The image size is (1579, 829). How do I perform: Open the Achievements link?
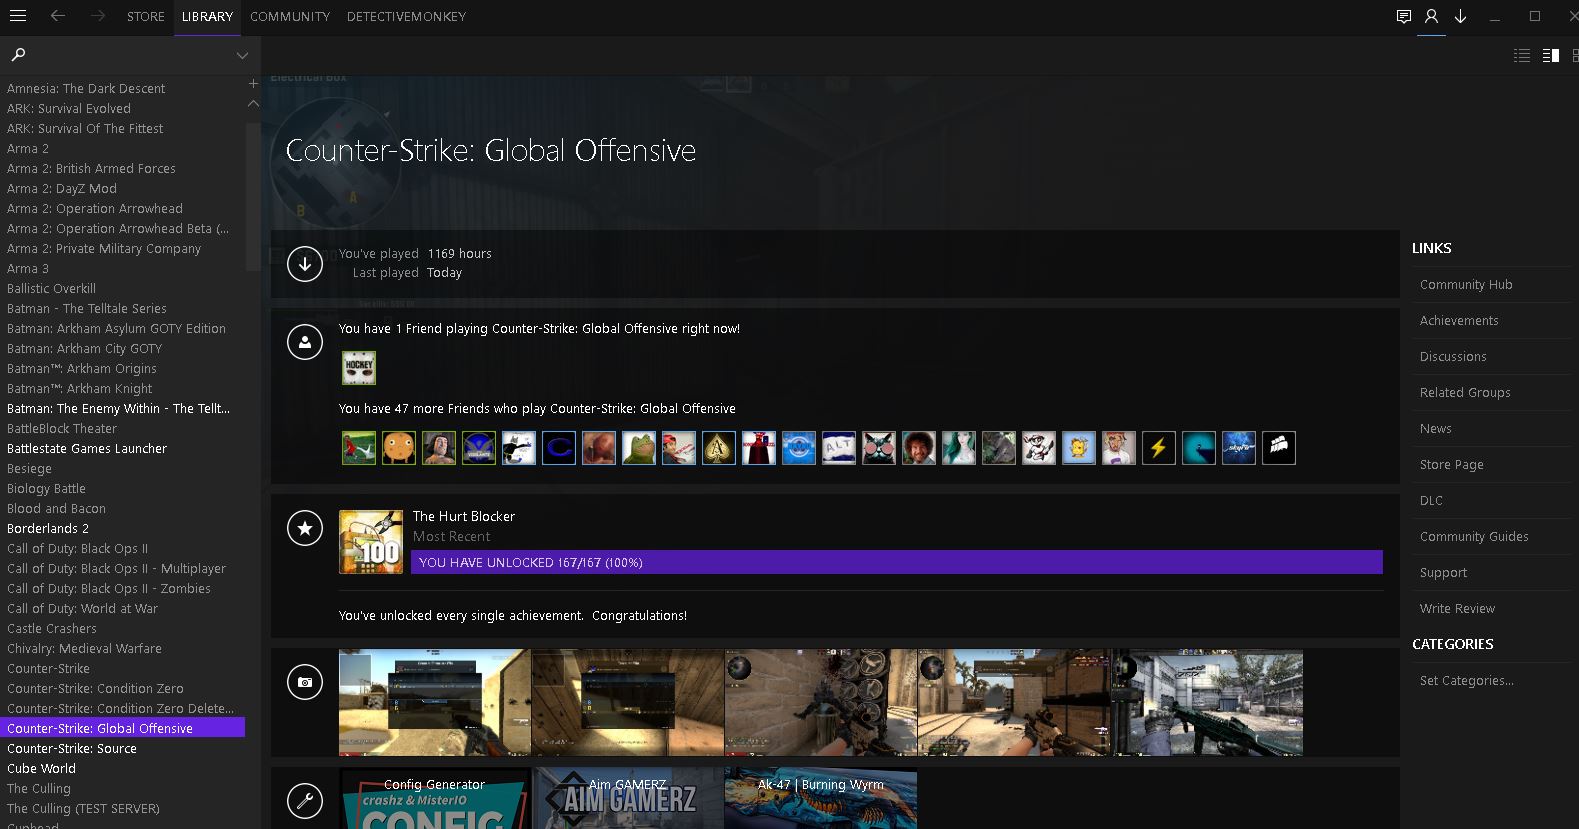pyautogui.click(x=1459, y=321)
